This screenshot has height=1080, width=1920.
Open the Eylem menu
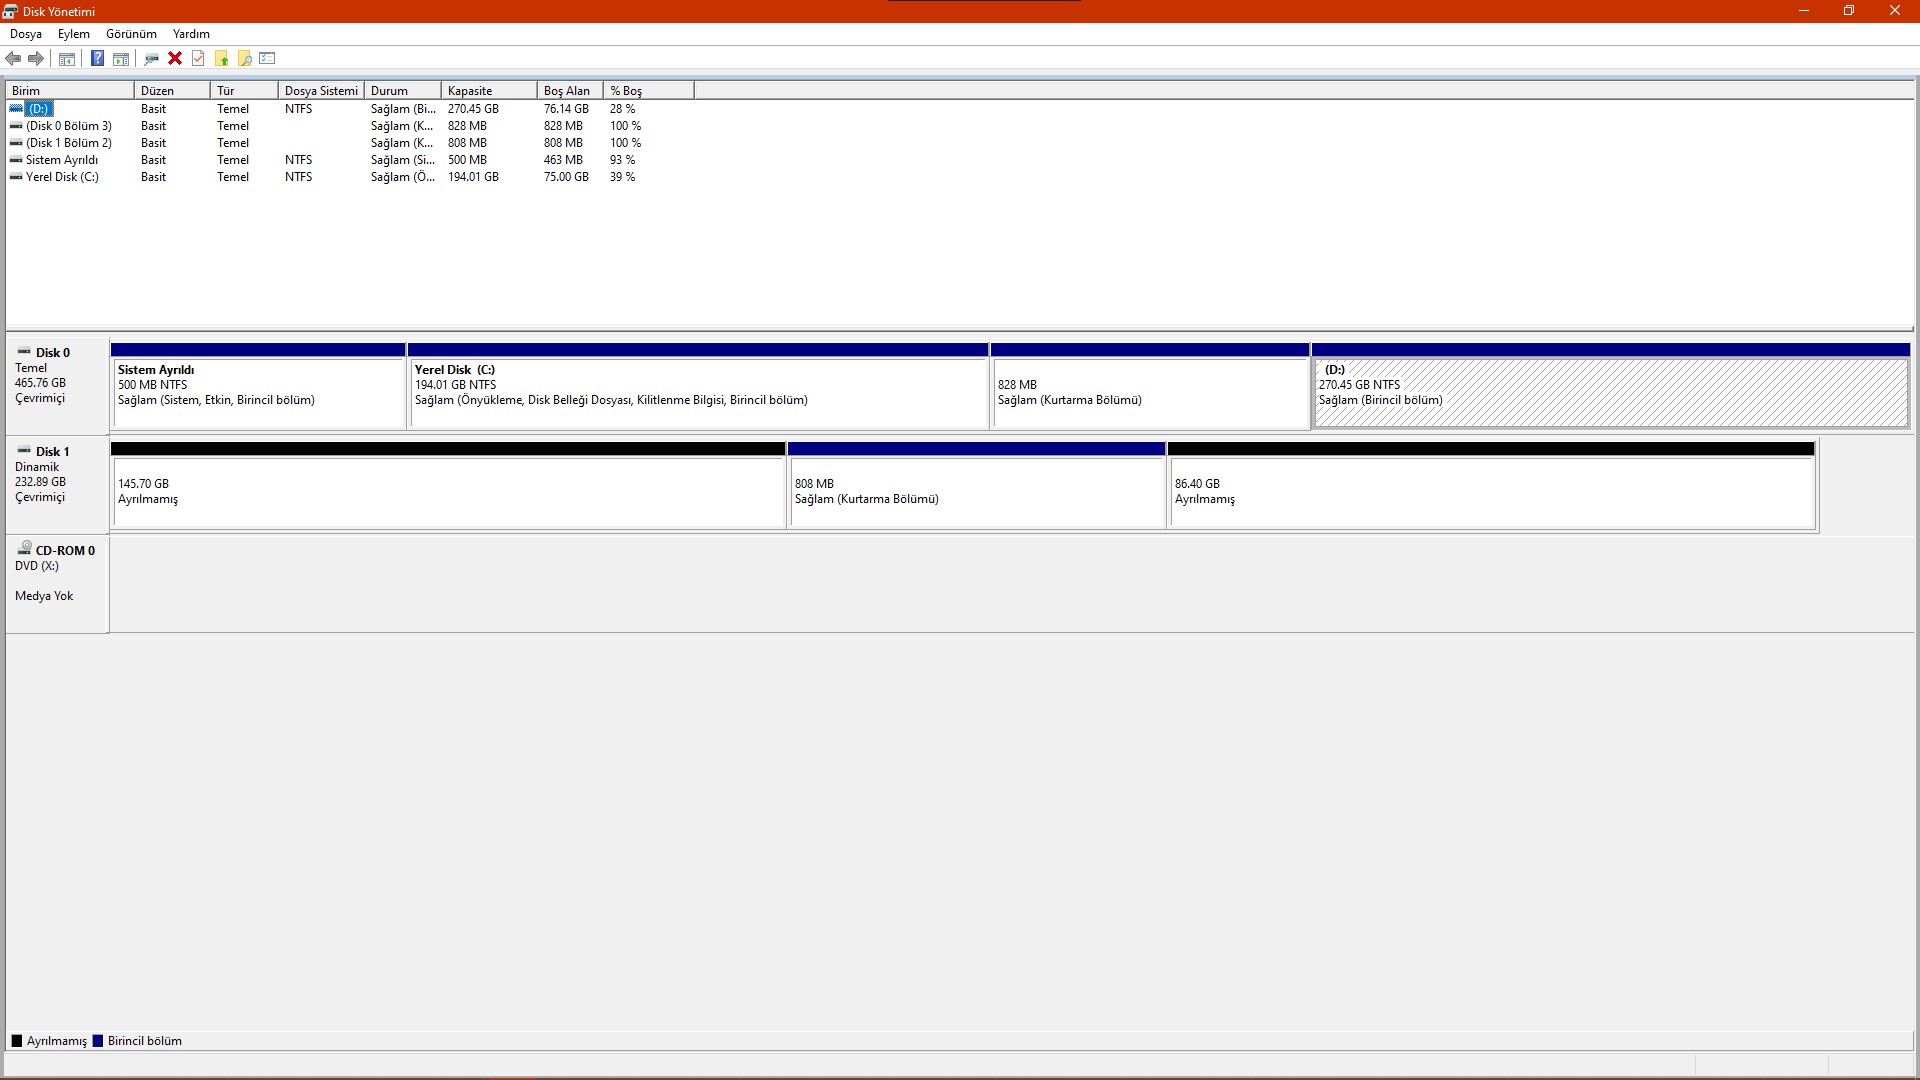74,34
